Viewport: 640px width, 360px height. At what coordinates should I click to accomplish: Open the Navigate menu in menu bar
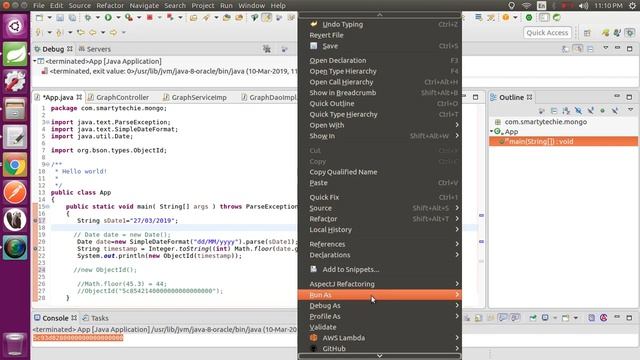tap(144, 6)
